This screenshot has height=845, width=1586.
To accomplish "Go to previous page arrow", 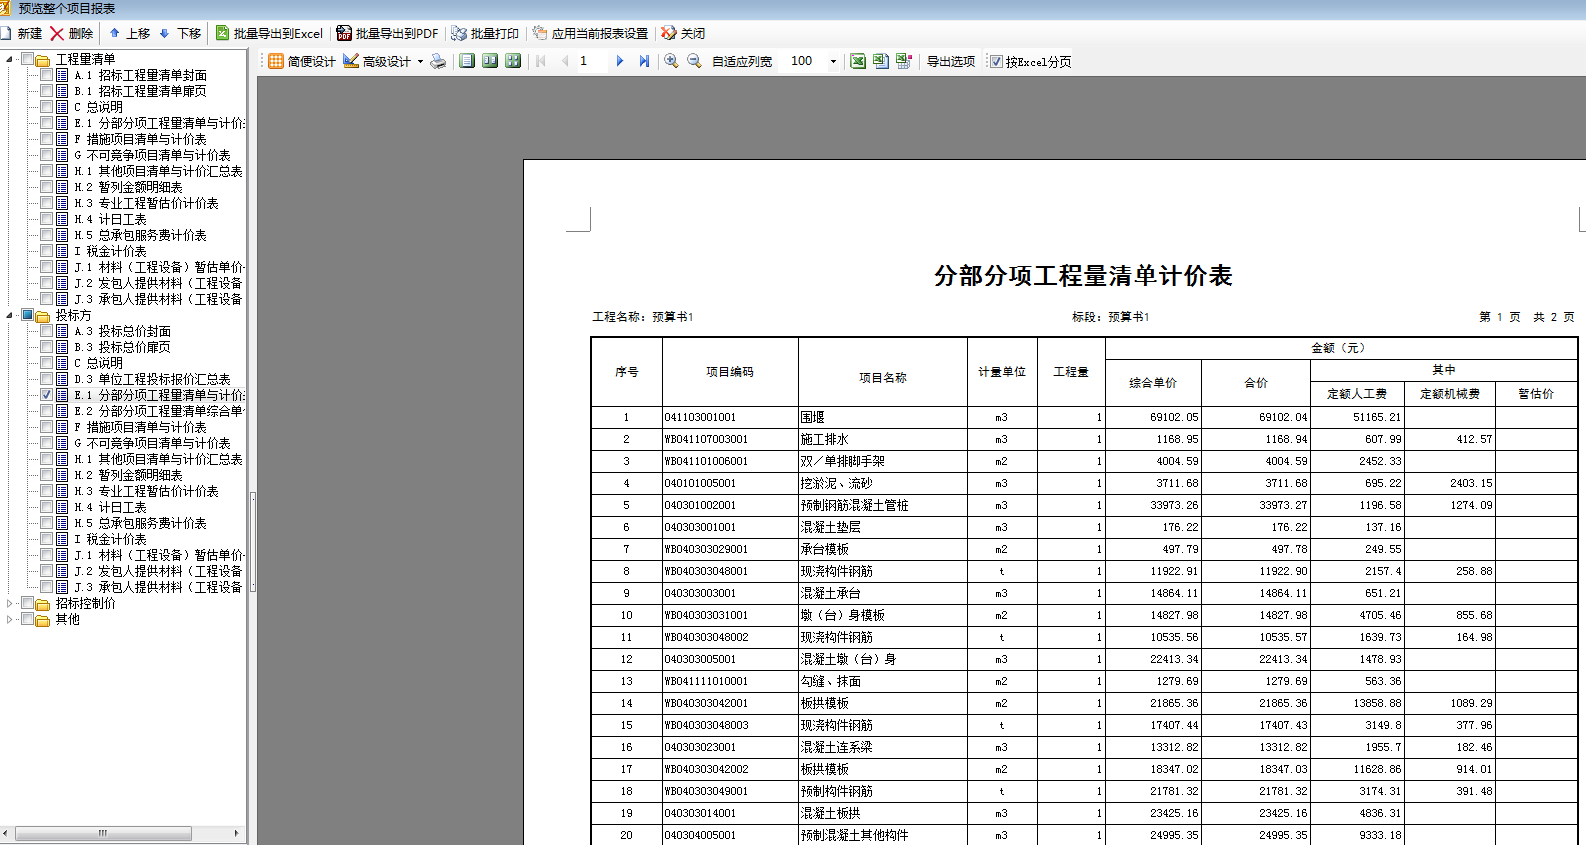I will tap(565, 61).
